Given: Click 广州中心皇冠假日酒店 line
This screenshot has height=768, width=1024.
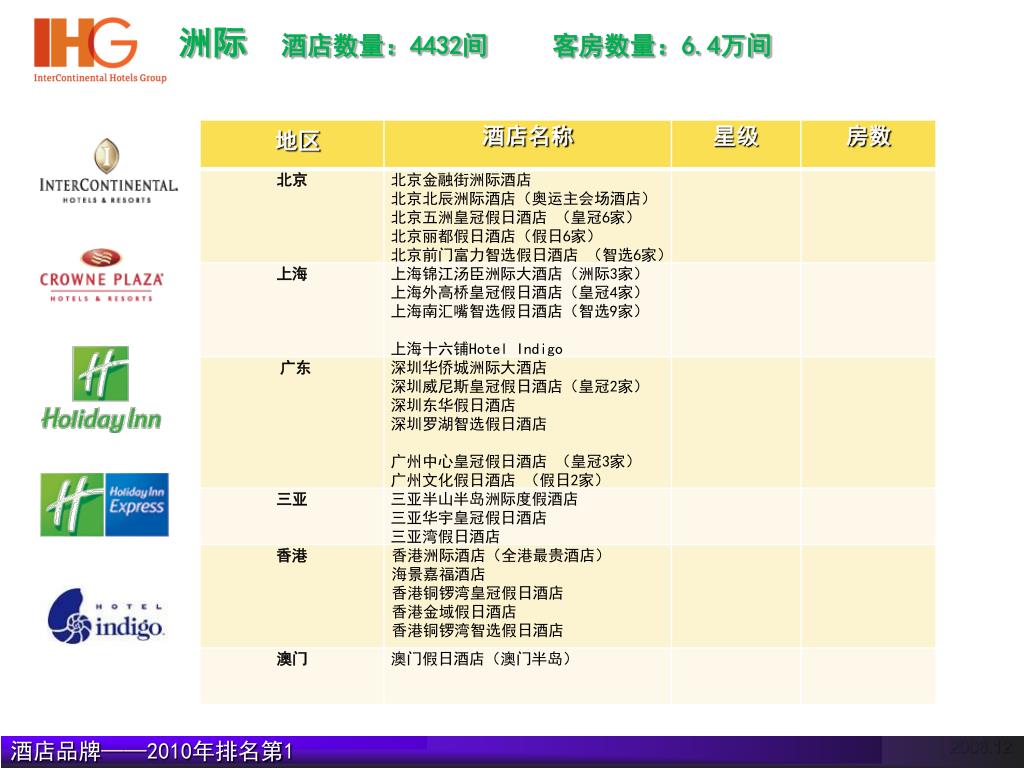Looking at the screenshot, I should tap(513, 462).
